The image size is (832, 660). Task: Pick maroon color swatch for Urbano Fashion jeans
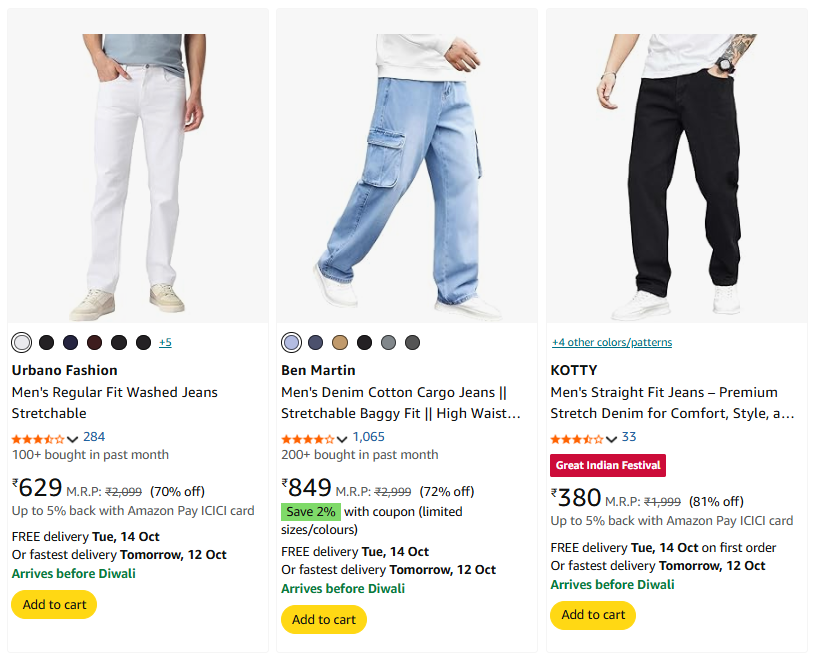tap(95, 343)
